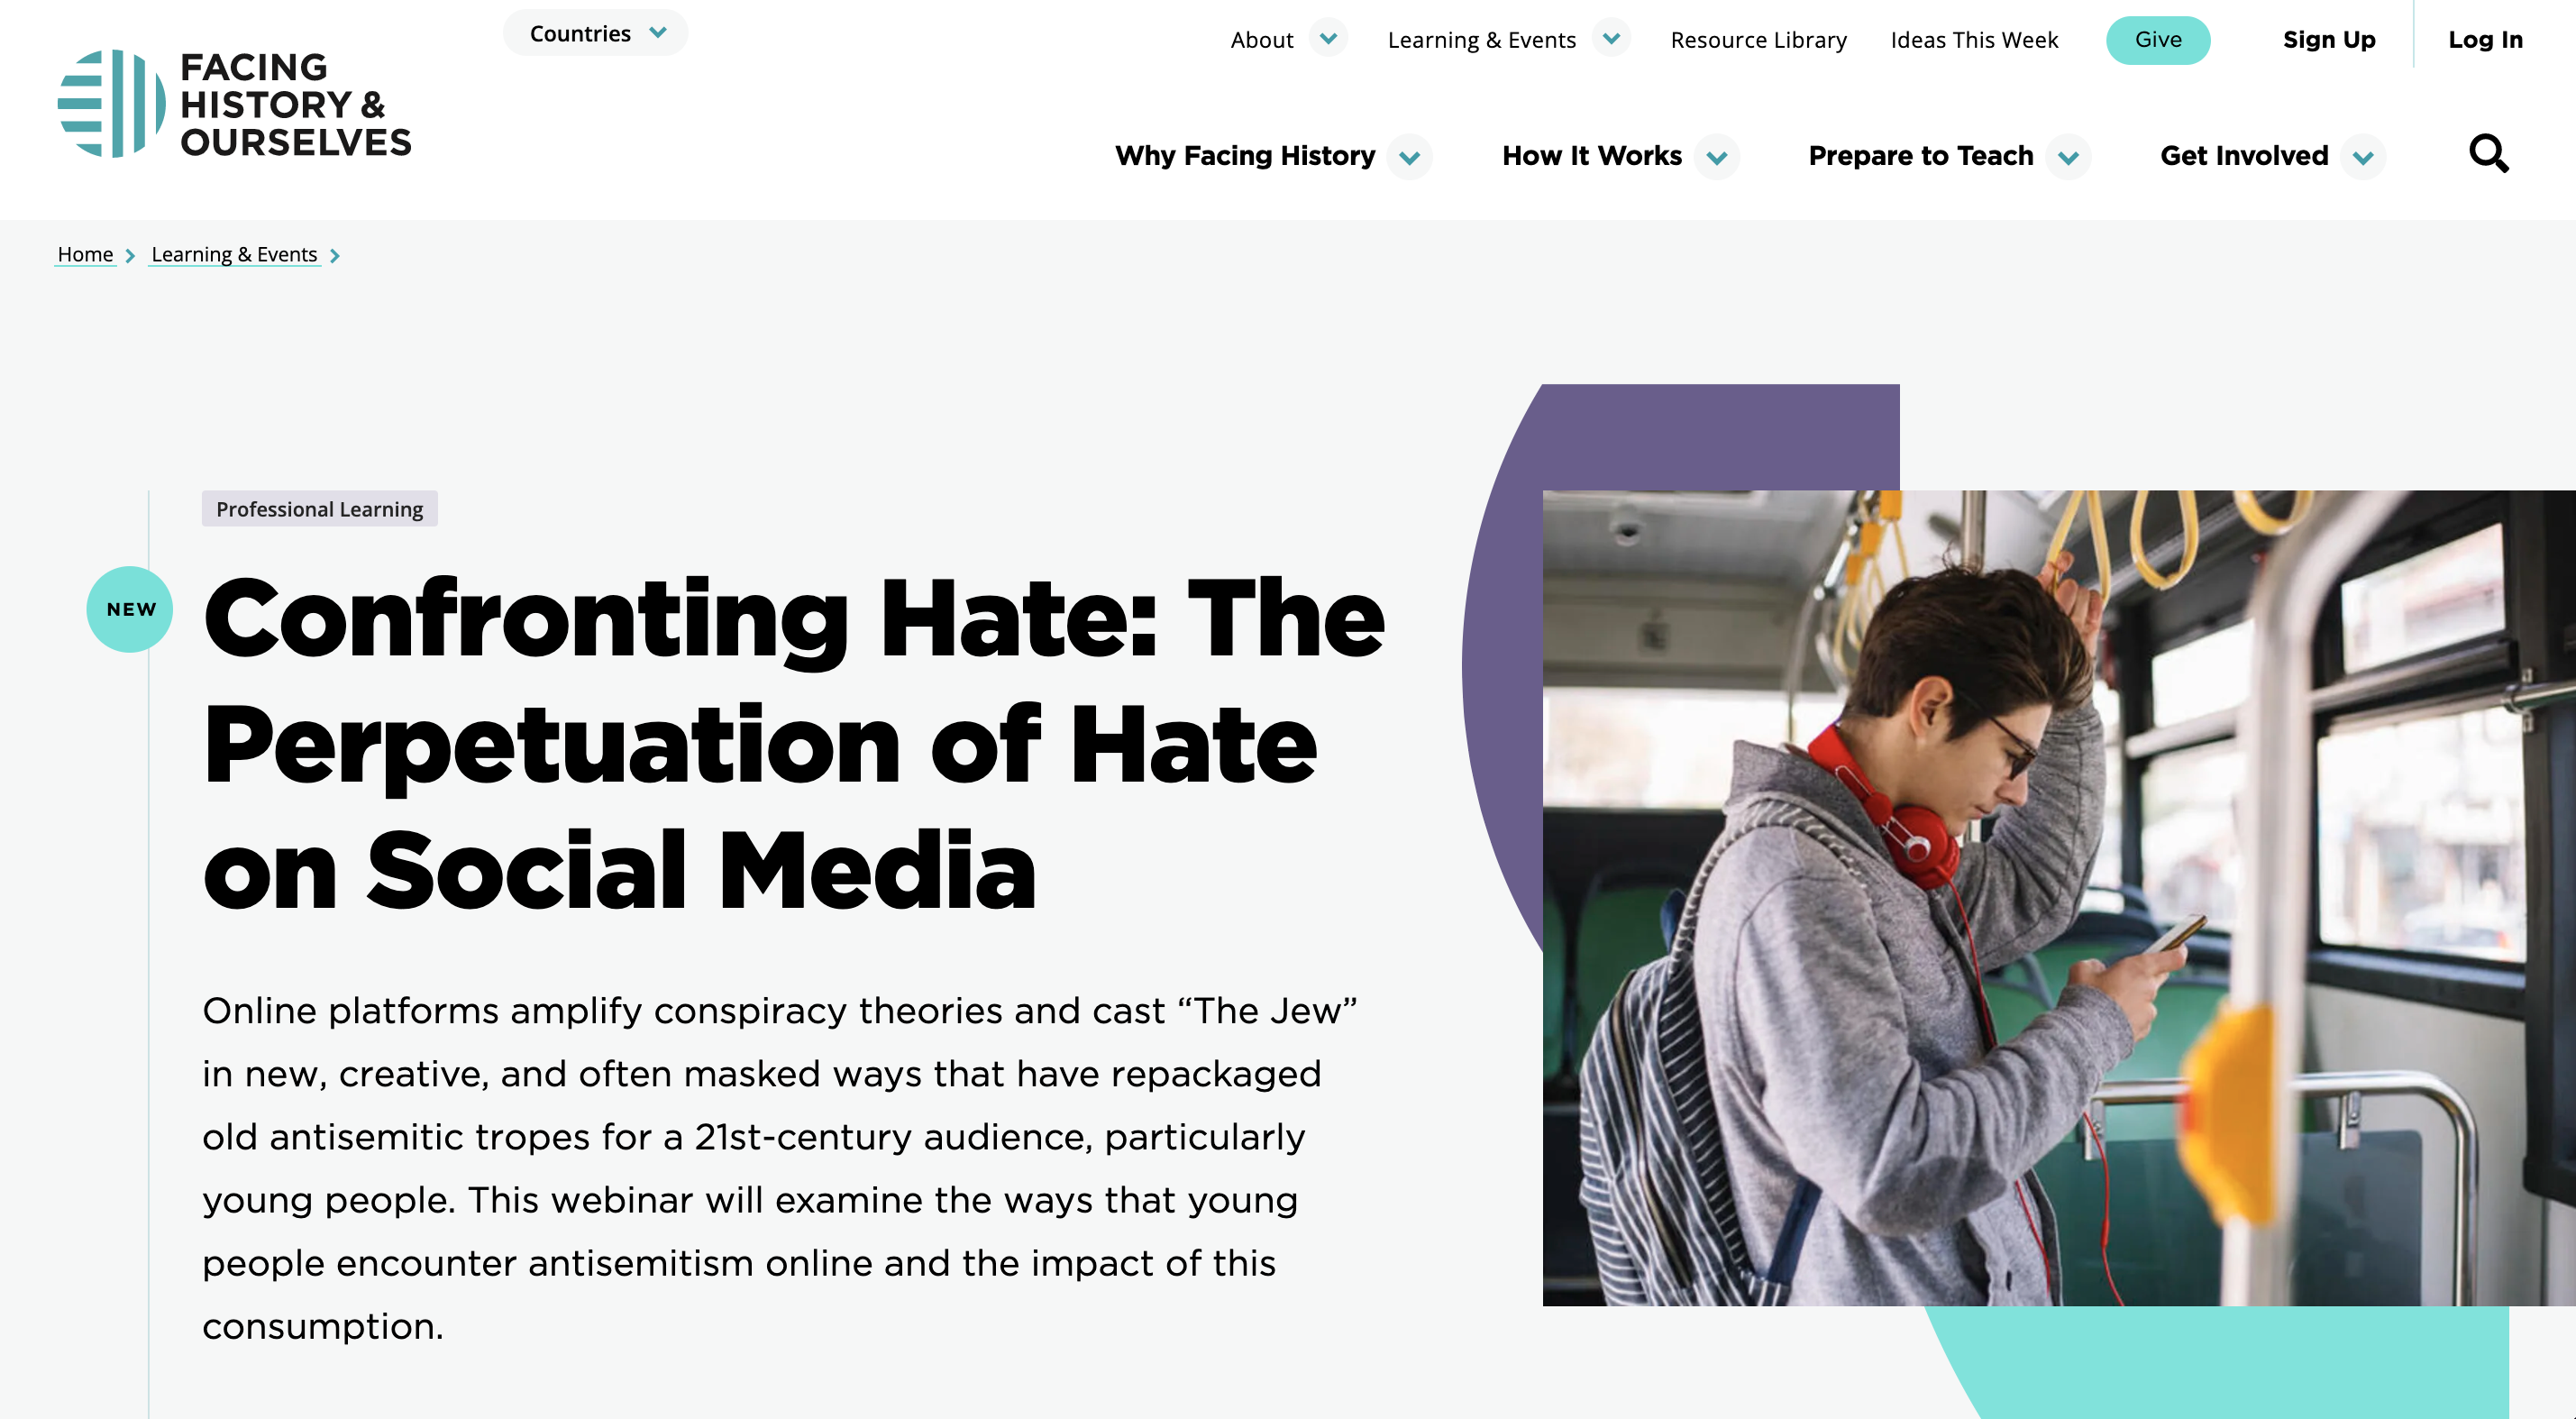Click the NEW badge circle

click(130, 609)
